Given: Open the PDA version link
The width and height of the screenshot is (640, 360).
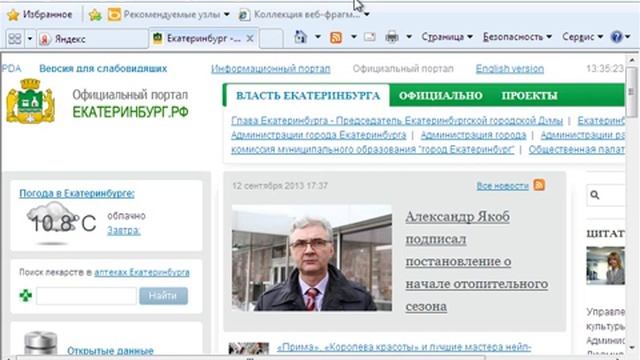Looking at the screenshot, I should click(x=11, y=68).
